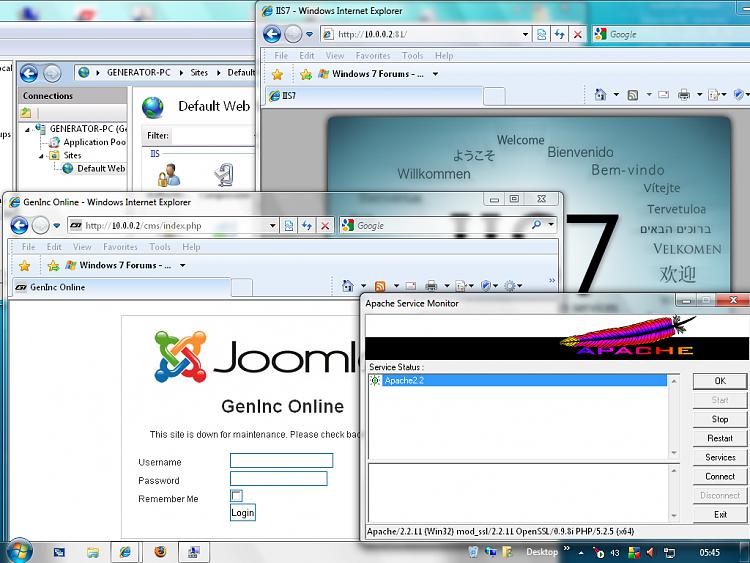
Task: Open File menu in GenInc browser
Action: (29, 247)
